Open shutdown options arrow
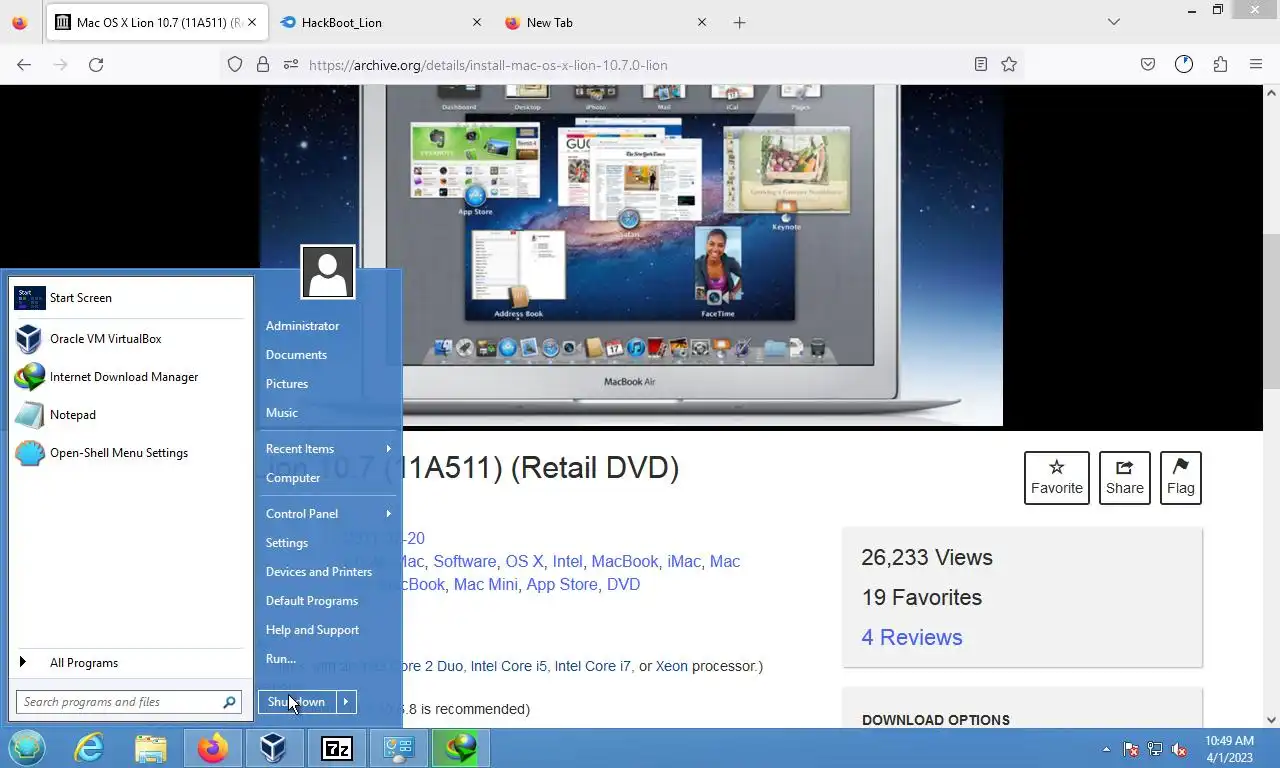1280x768 pixels. click(x=345, y=702)
